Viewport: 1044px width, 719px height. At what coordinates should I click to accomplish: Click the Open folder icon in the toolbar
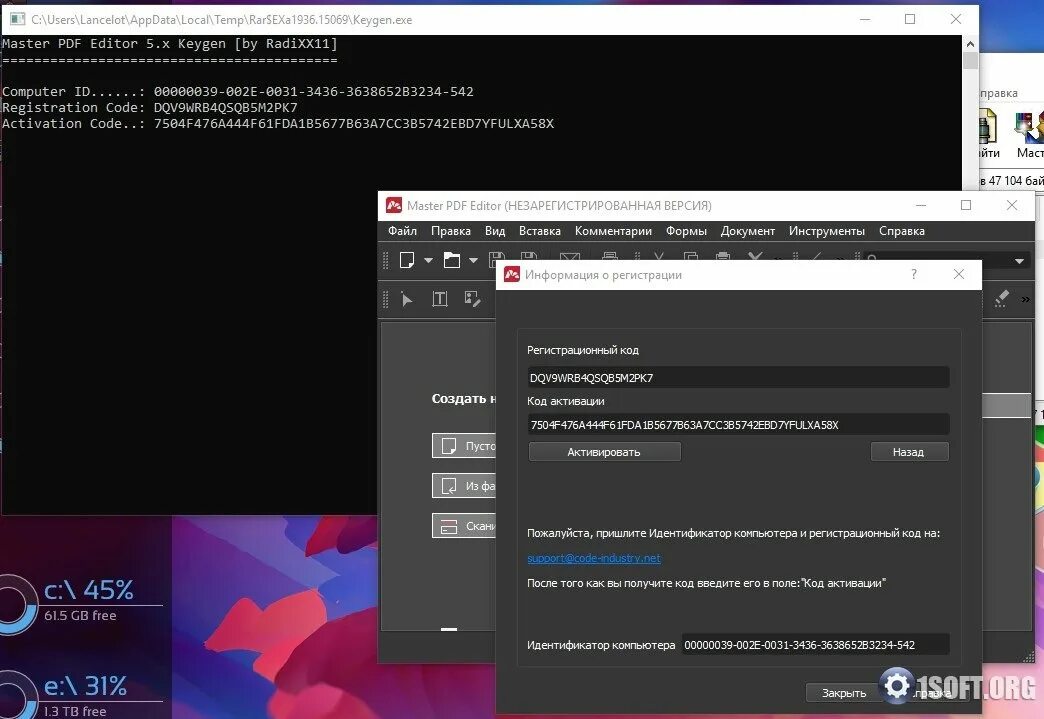[452, 260]
